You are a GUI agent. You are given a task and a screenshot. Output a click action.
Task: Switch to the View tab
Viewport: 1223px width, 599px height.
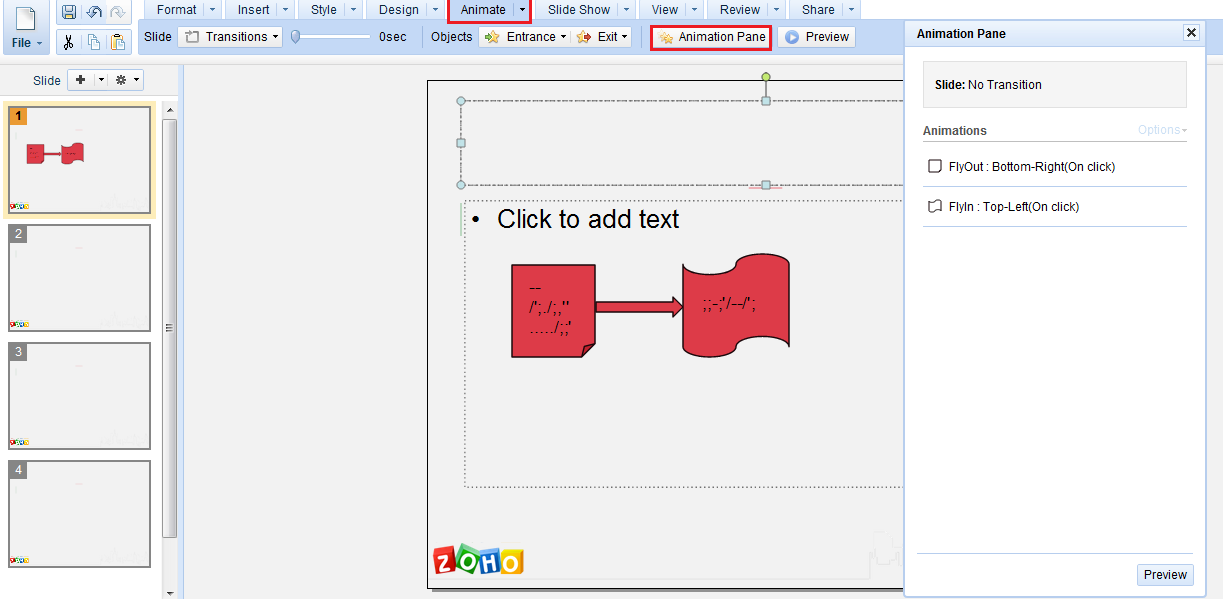pos(665,10)
